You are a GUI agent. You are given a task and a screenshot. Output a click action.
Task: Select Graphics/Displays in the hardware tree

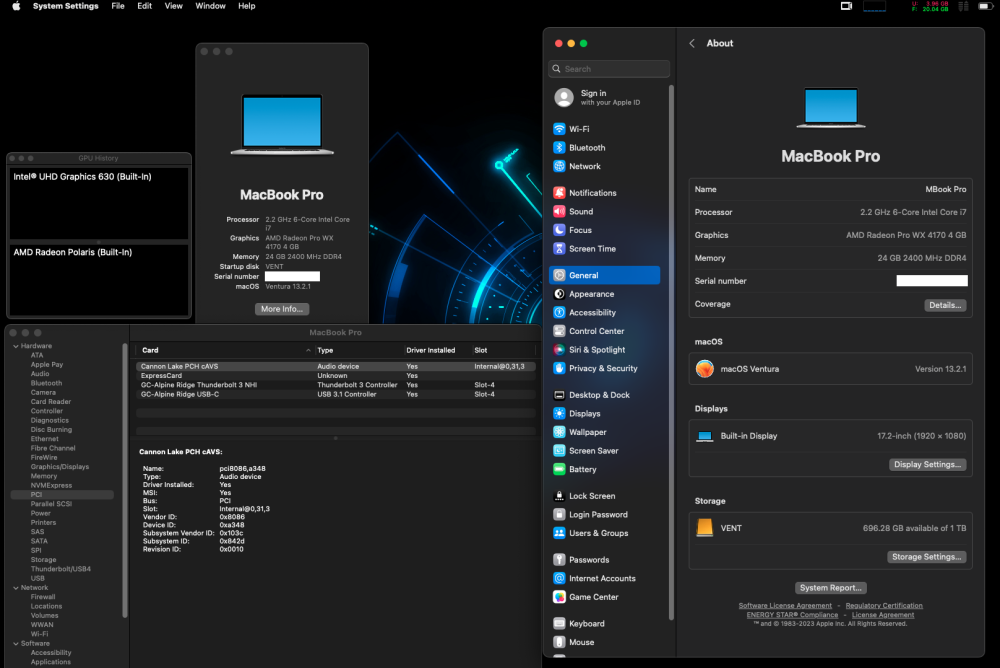[60, 467]
